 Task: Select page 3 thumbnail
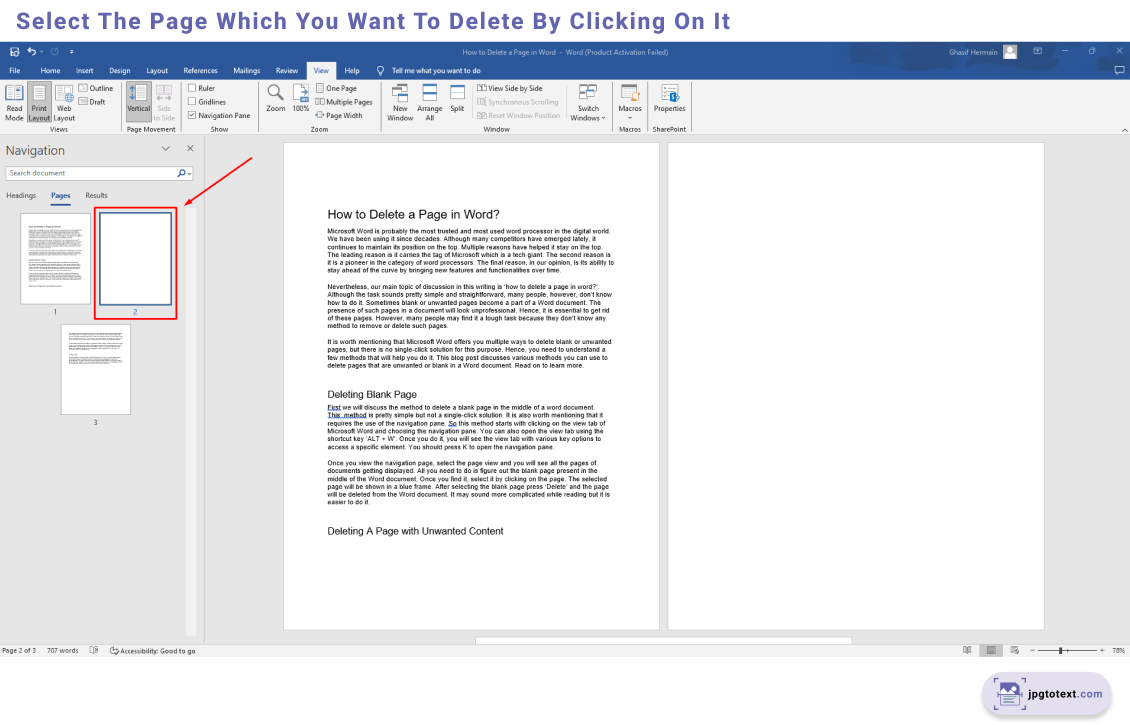pyautogui.click(x=96, y=369)
